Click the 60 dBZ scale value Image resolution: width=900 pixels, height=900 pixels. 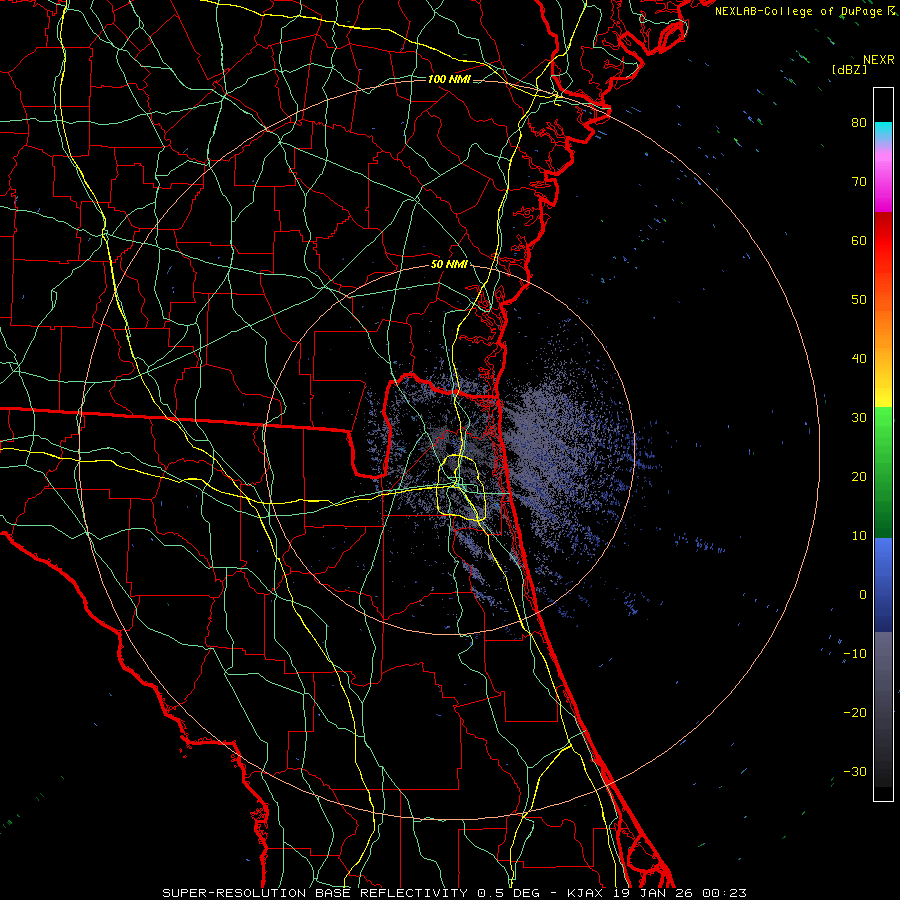point(859,240)
